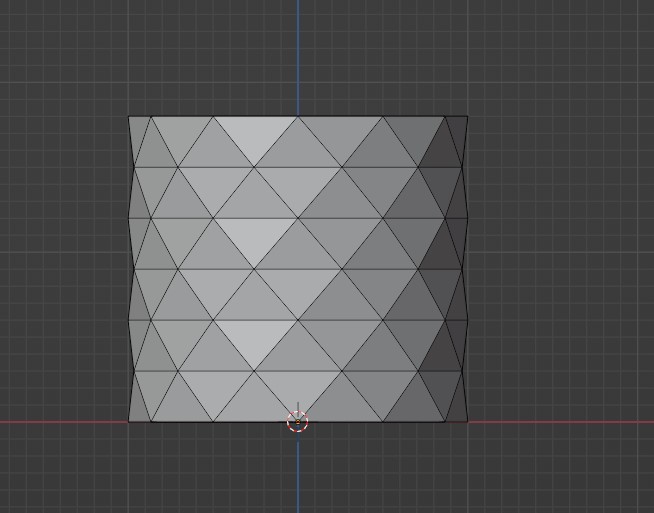Click the red X axis line left of the mesh
This screenshot has height=513, width=654.
point(60,421)
